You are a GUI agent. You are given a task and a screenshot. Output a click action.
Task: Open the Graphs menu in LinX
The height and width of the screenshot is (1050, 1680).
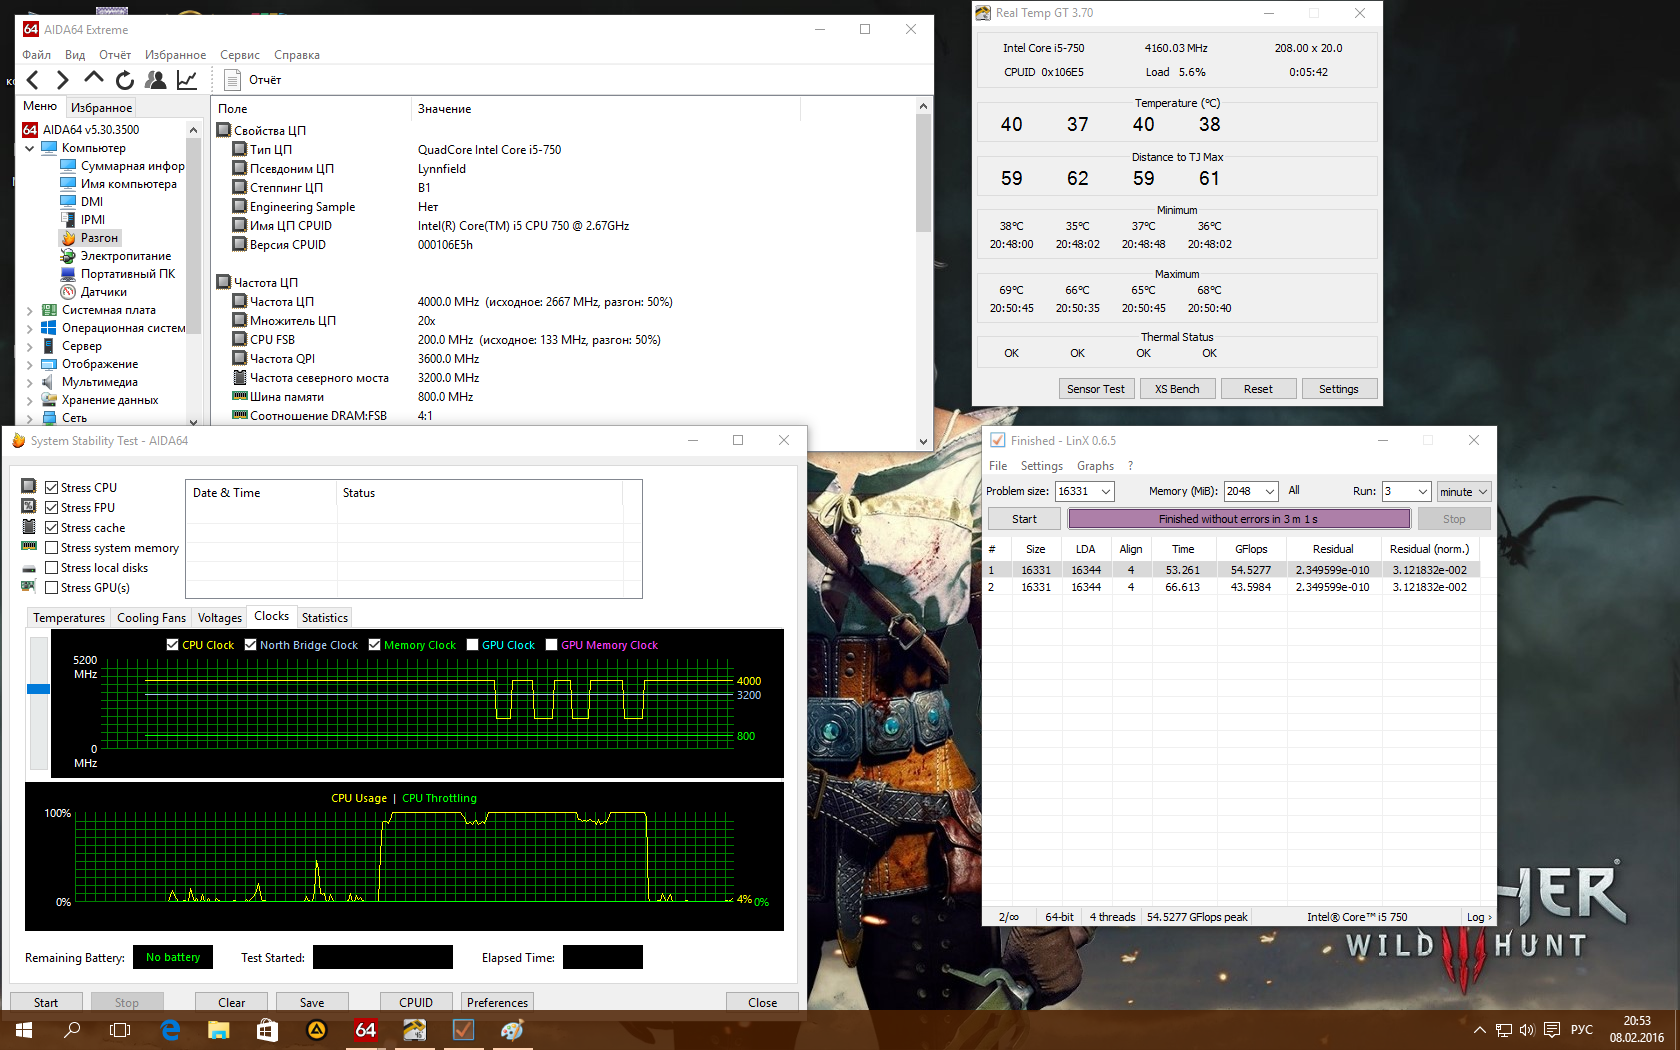tap(1095, 466)
